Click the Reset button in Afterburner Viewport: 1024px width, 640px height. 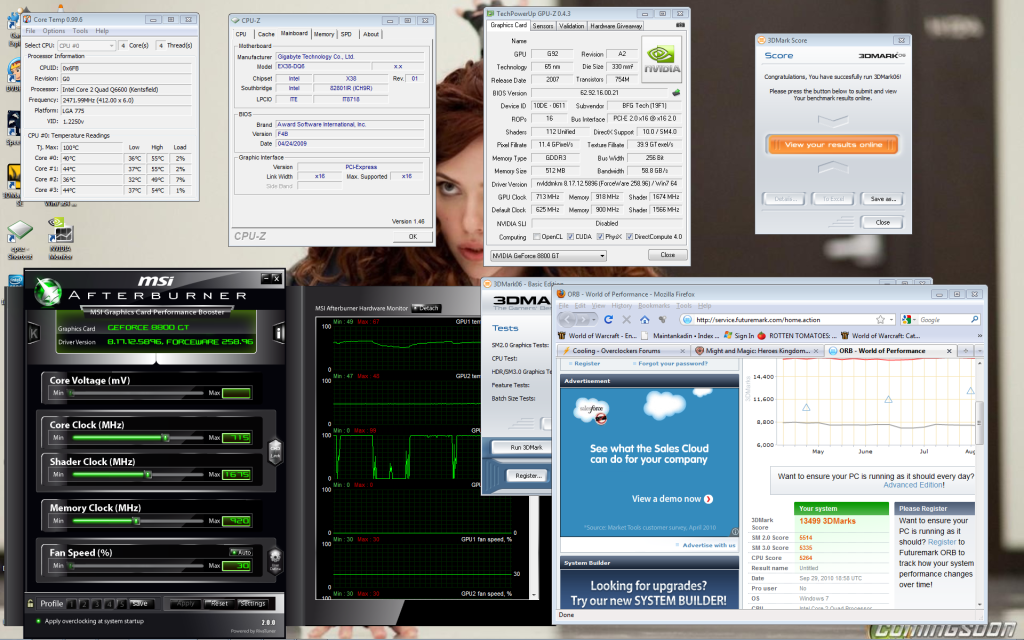coord(219,603)
